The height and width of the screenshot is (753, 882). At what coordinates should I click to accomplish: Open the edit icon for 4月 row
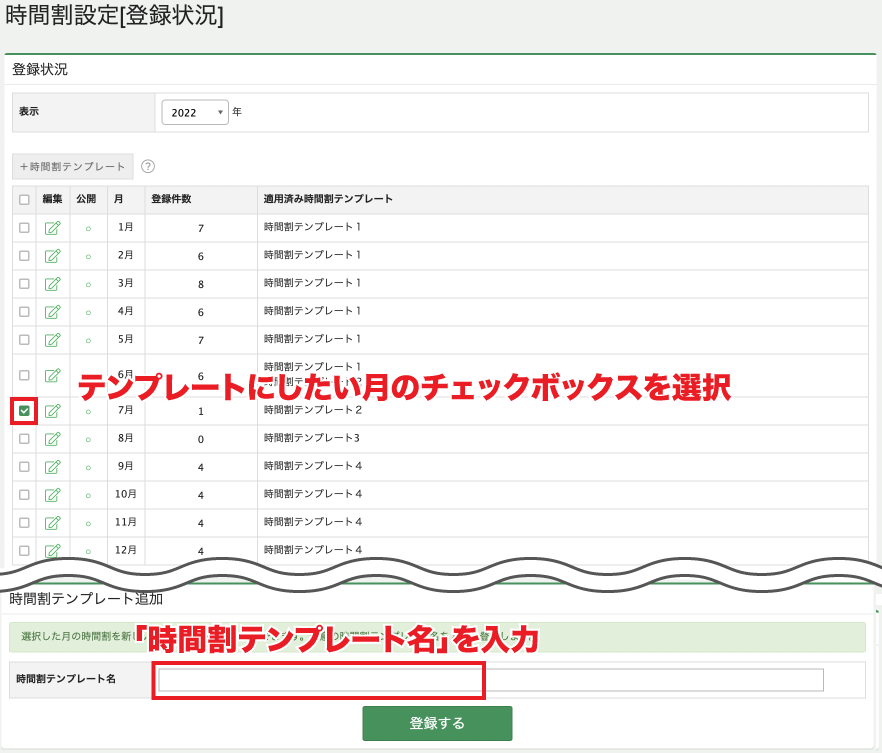click(x=52, y=312)
